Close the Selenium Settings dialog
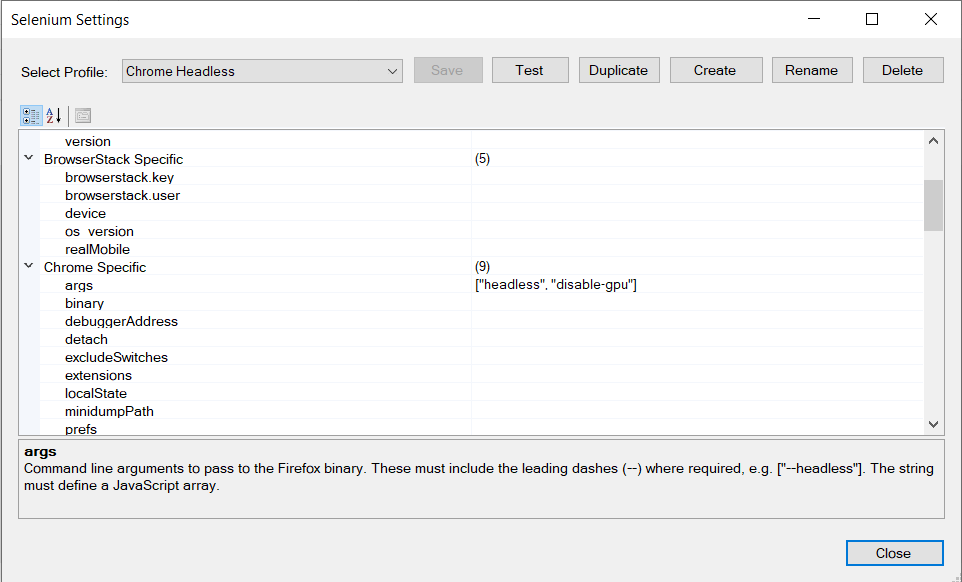 pyautogui.click(x=894, y=552)
